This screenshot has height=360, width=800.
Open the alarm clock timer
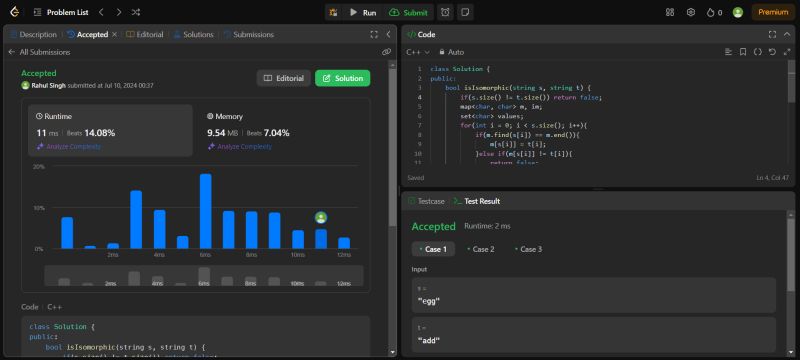(x=445, y=12)
